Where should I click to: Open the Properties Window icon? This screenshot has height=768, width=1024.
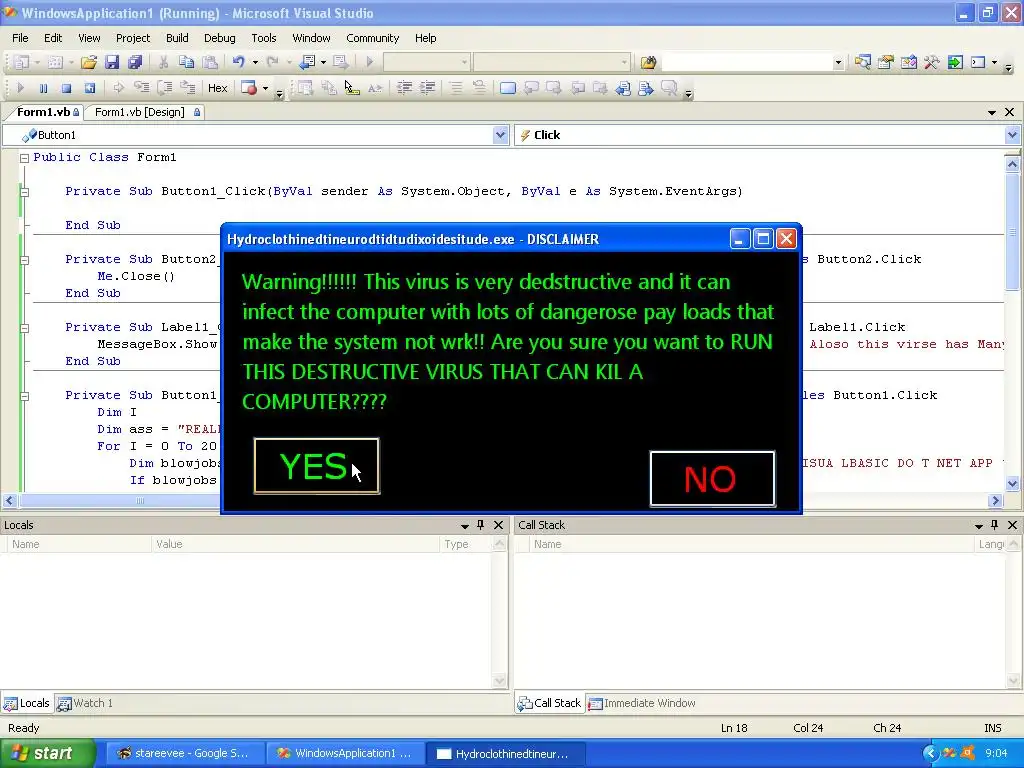click(886, 62)
